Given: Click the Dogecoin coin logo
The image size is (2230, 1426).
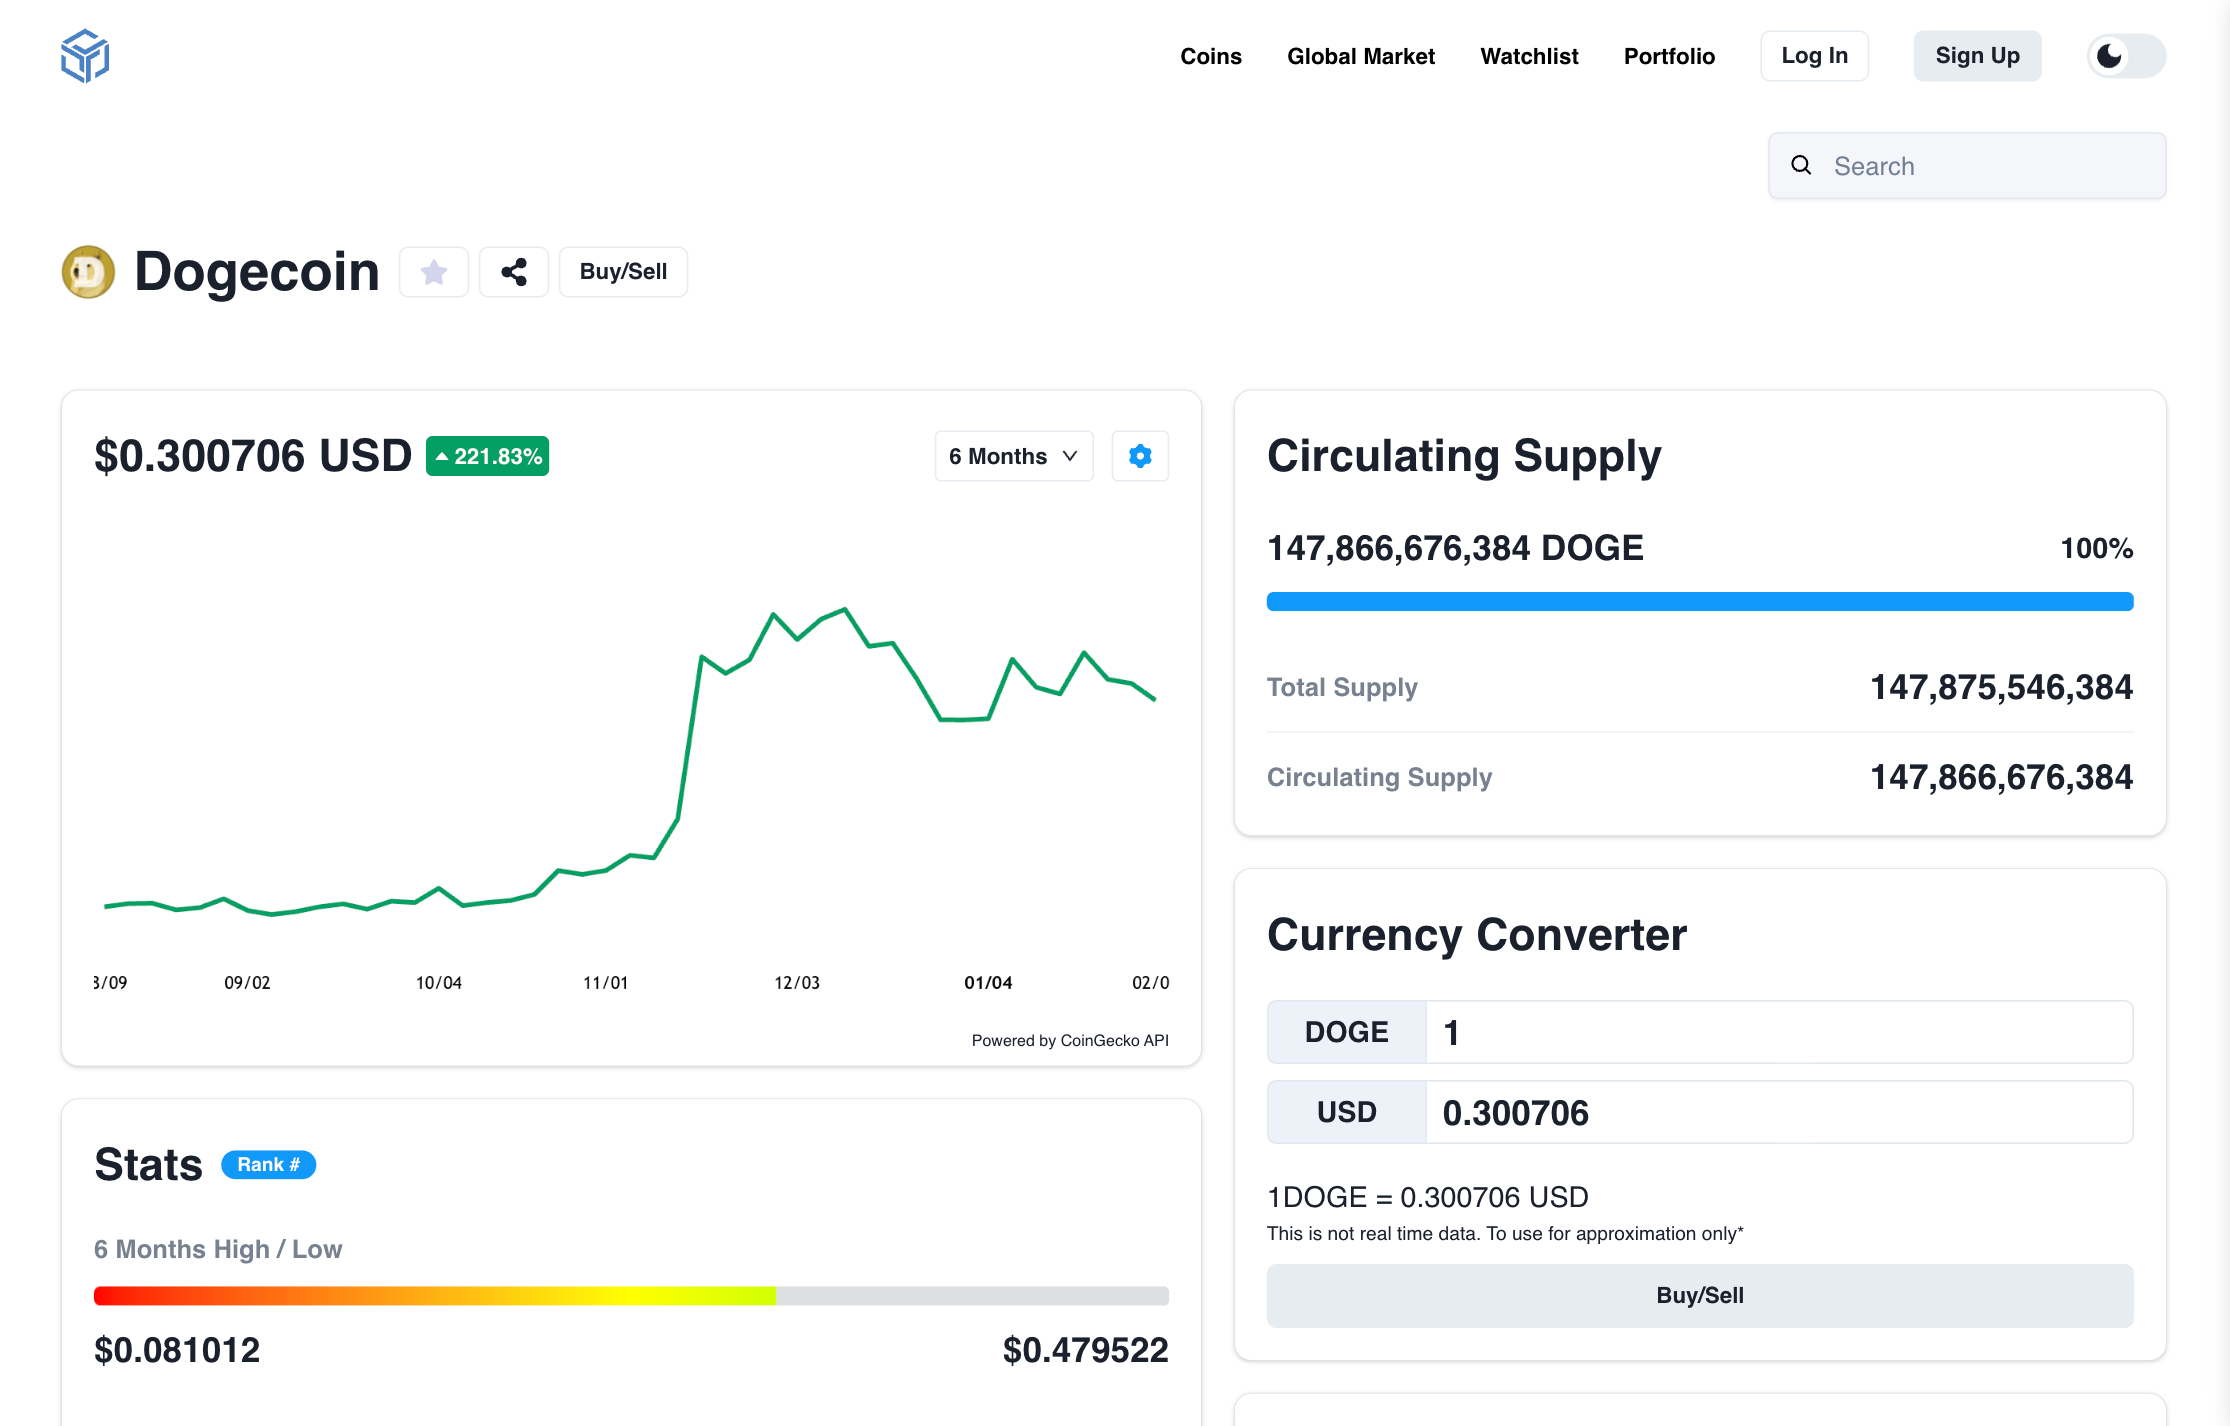Looking at the screenshot, I should (88, 272).
